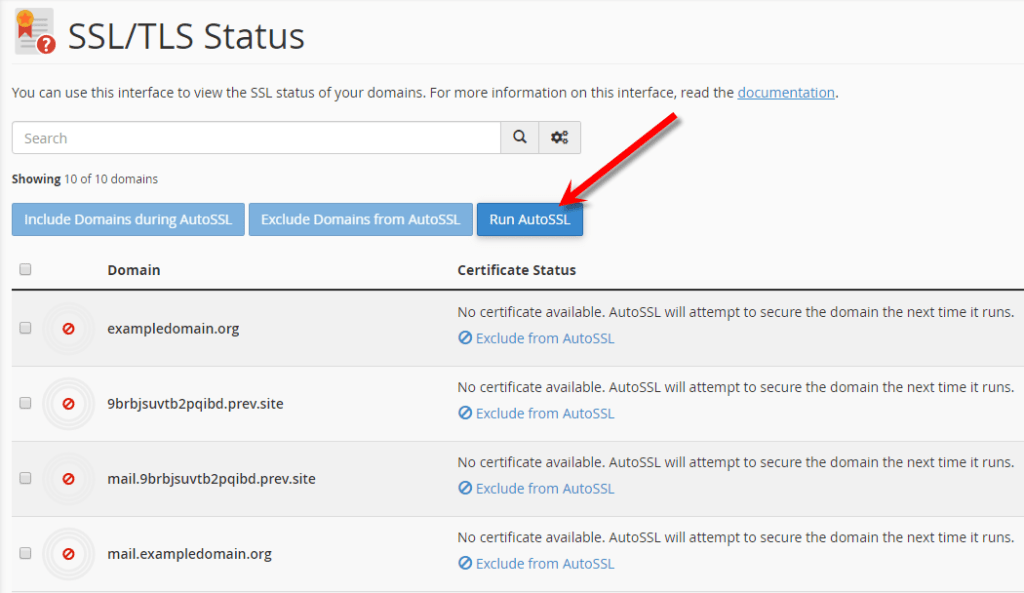Click the red status icon for mail.exampledomain.org
This screenshot has height=593, width=1024.
pyautogui.click(x=68, y=553)
